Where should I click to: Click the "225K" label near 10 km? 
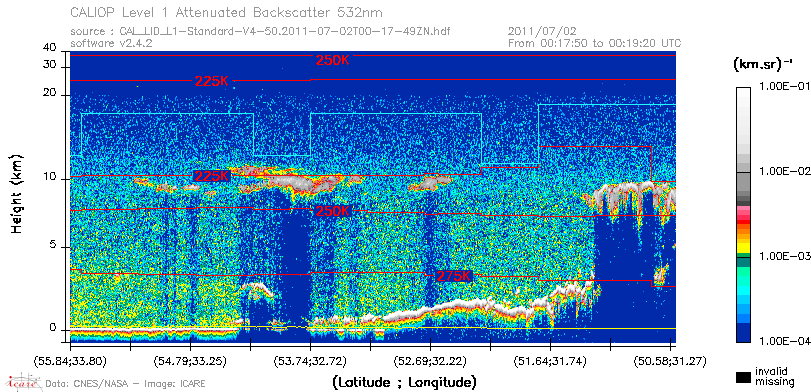[212, 176]
